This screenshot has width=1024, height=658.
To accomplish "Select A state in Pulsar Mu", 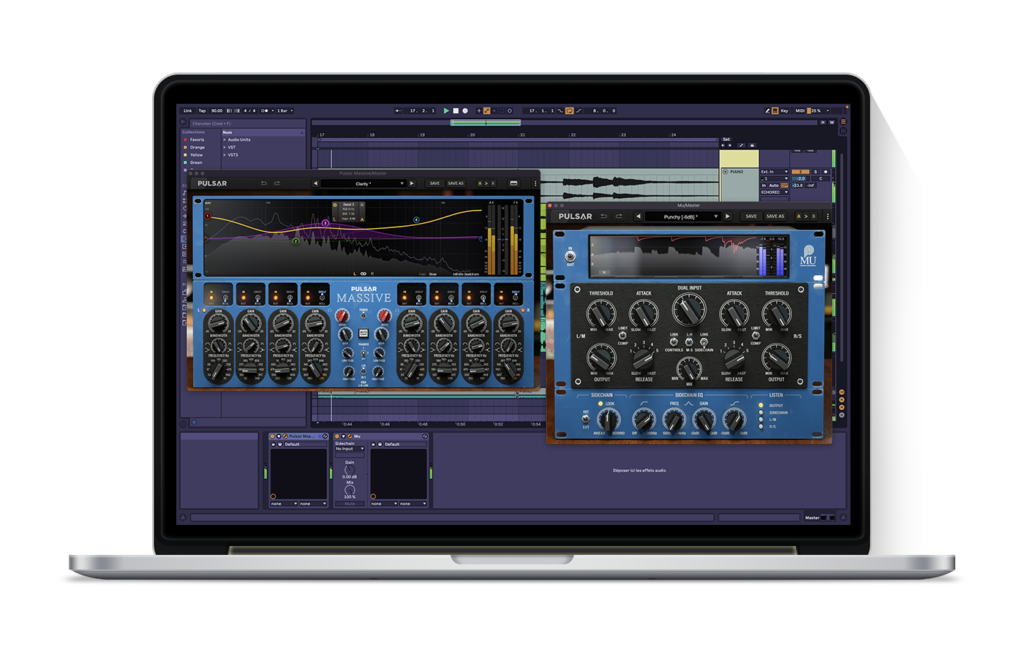I will pos(798,216).
